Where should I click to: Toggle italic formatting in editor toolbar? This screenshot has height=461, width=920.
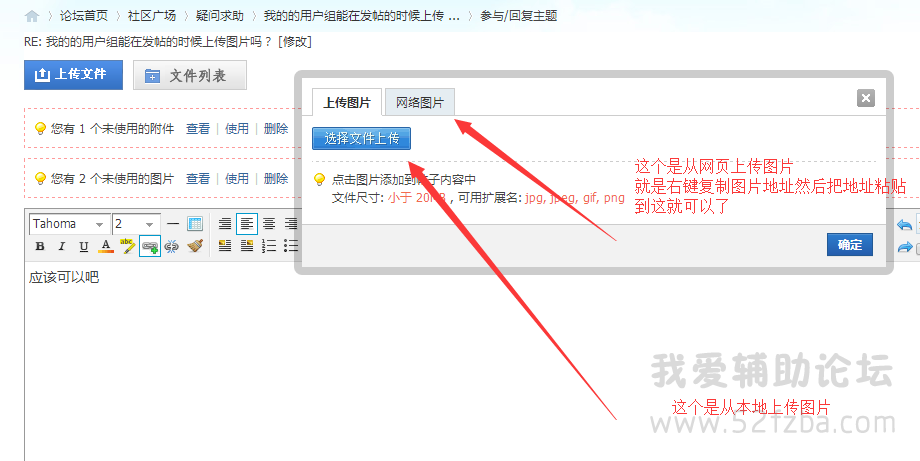(x=62, y=246)
